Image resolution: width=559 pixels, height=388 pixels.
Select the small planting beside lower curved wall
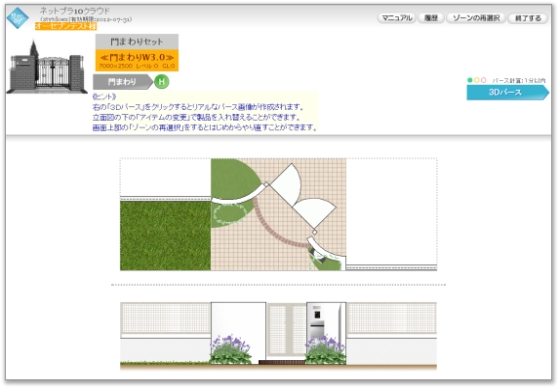[x=324, y=260]
